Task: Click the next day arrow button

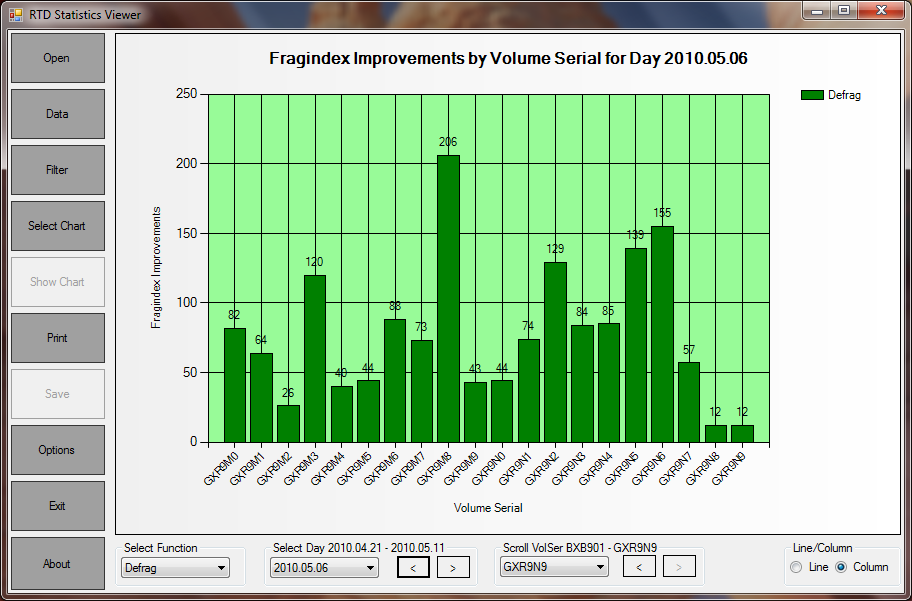Action: (x=452, y=567)
